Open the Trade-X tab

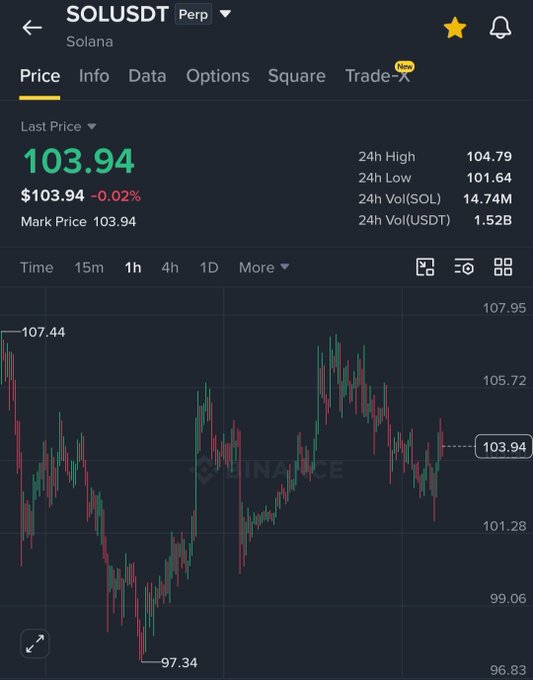tap(377, 76)
